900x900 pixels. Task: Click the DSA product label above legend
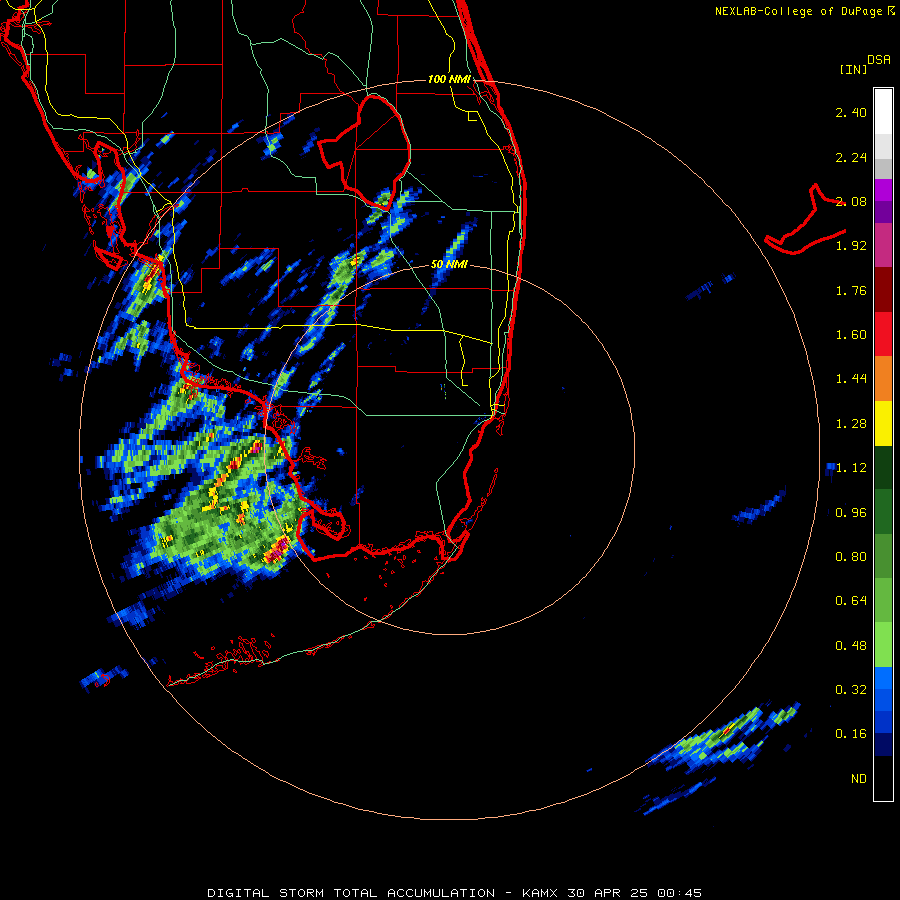pyautogui.click(x=879, y=60)
